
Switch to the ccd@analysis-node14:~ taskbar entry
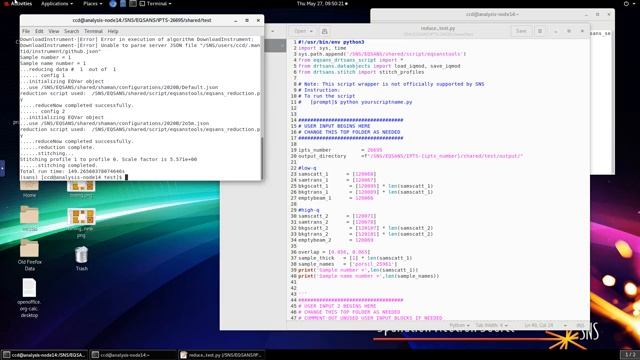pyautogui.click(x=133, y=355)
